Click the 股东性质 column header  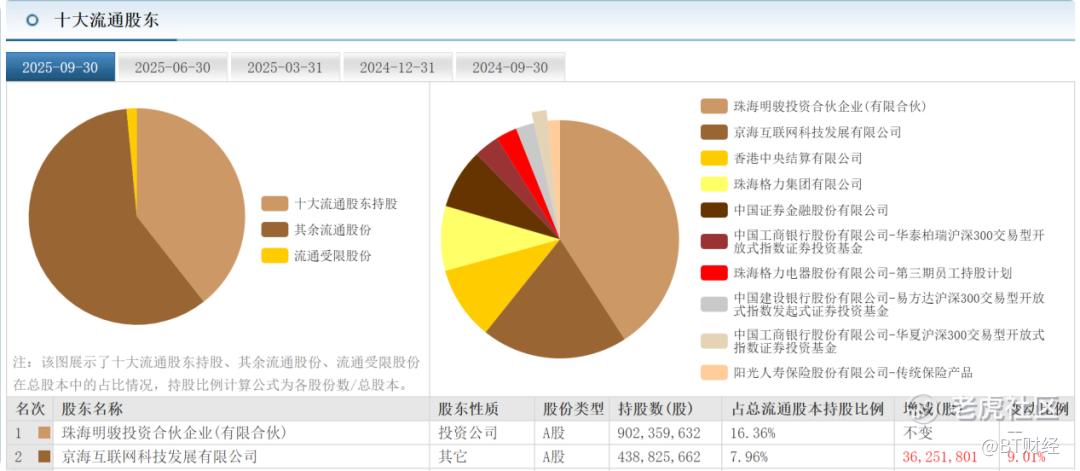coord(468,409)
